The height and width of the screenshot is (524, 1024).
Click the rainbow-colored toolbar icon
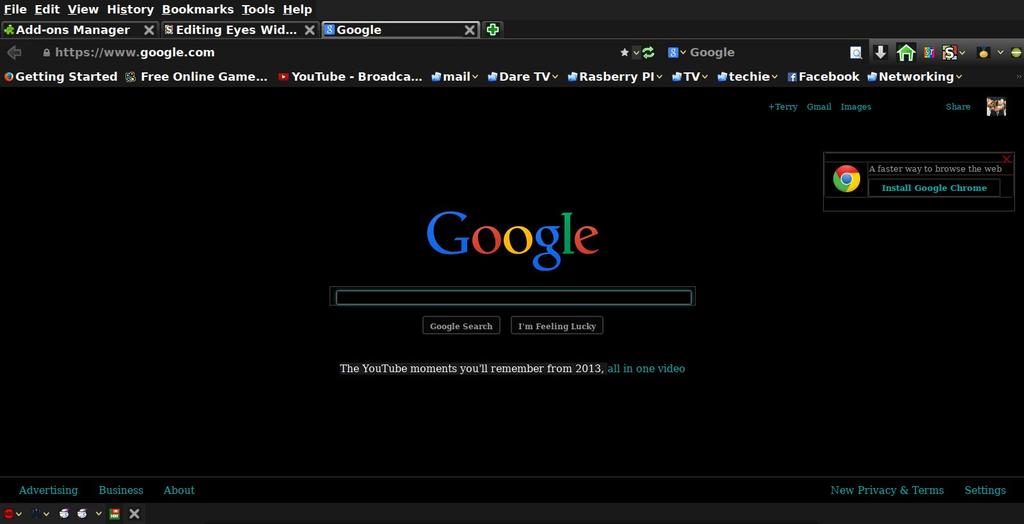coord(929,52)
